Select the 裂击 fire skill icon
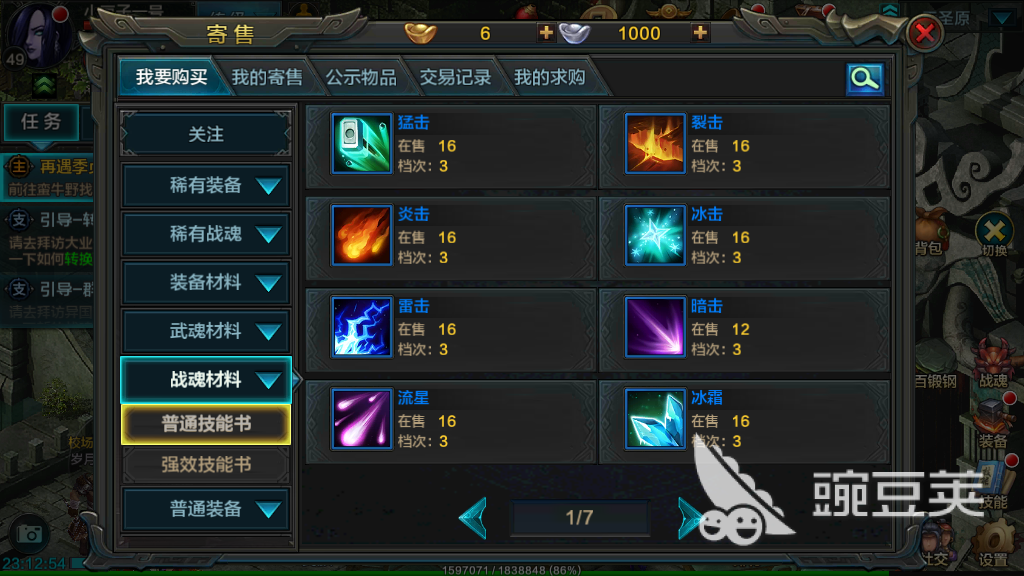 [x=654, y=143]
